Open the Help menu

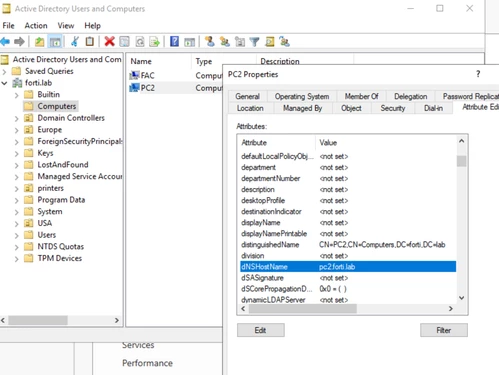[x=92, y=26]
